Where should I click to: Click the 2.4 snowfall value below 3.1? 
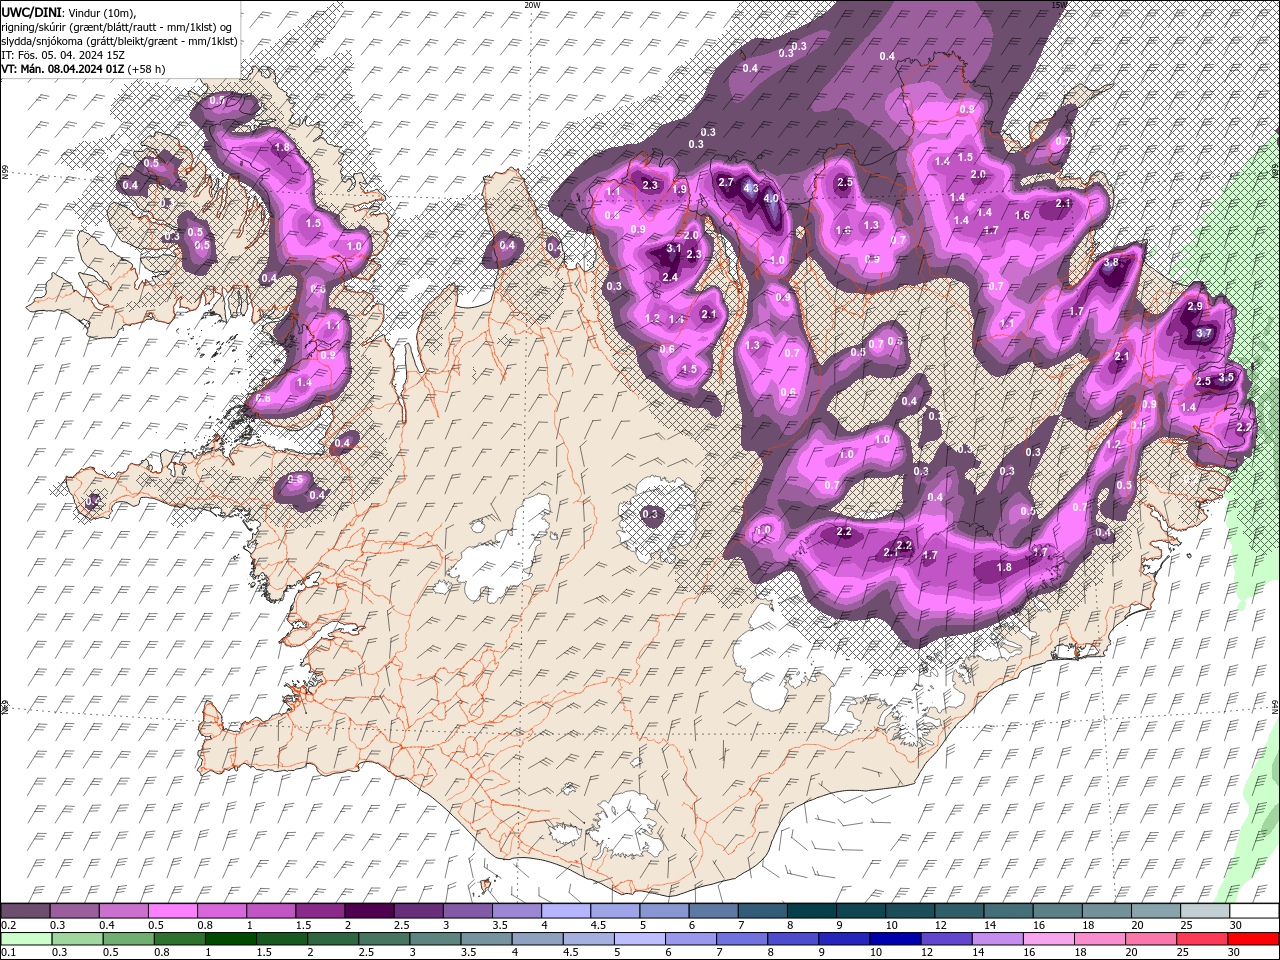point(670,277)
